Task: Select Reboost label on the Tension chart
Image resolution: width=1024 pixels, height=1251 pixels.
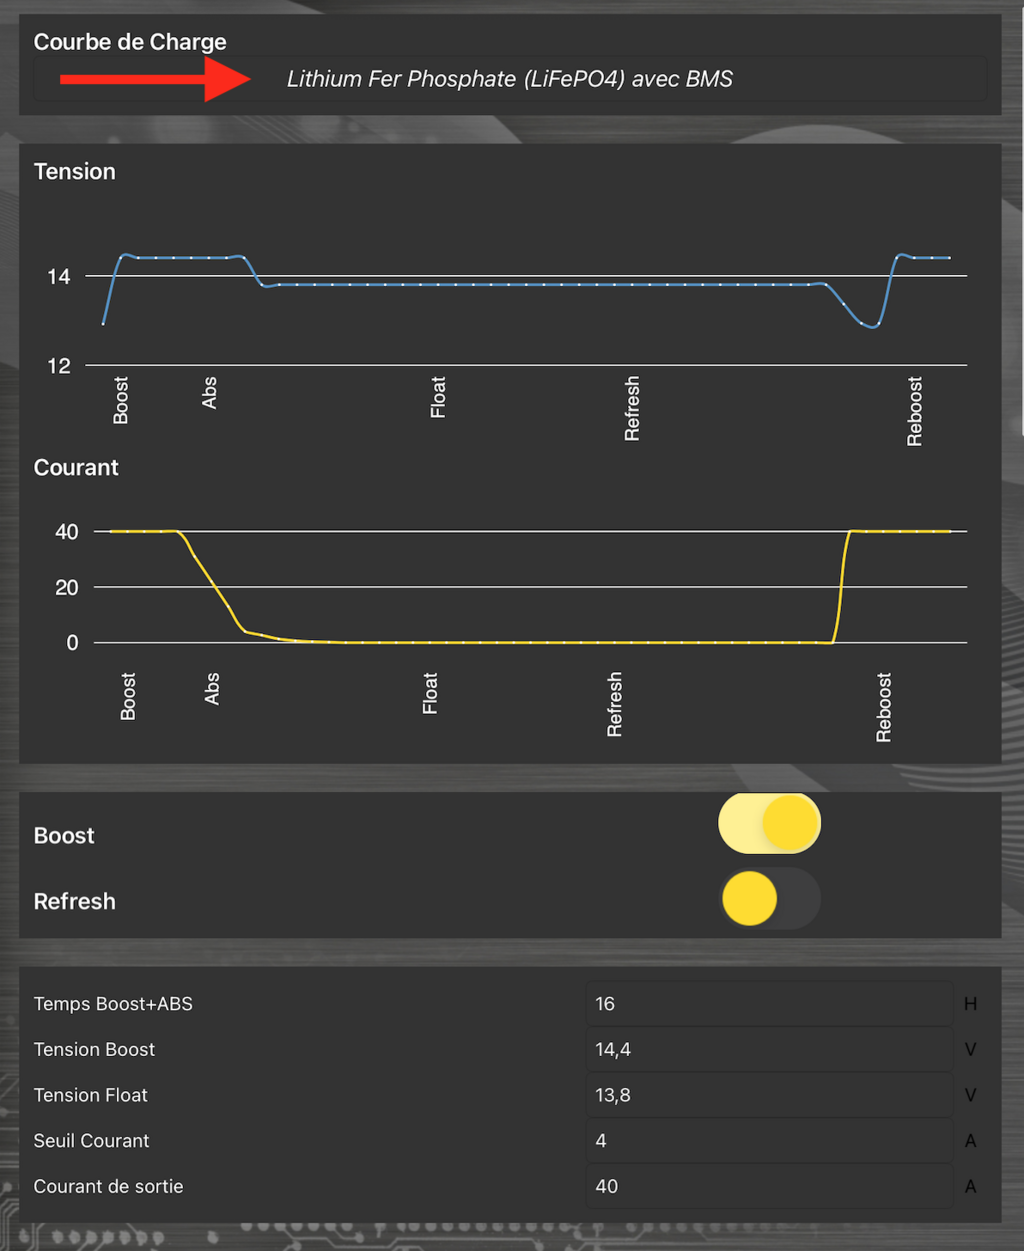Action: click(x=915, y=411)
